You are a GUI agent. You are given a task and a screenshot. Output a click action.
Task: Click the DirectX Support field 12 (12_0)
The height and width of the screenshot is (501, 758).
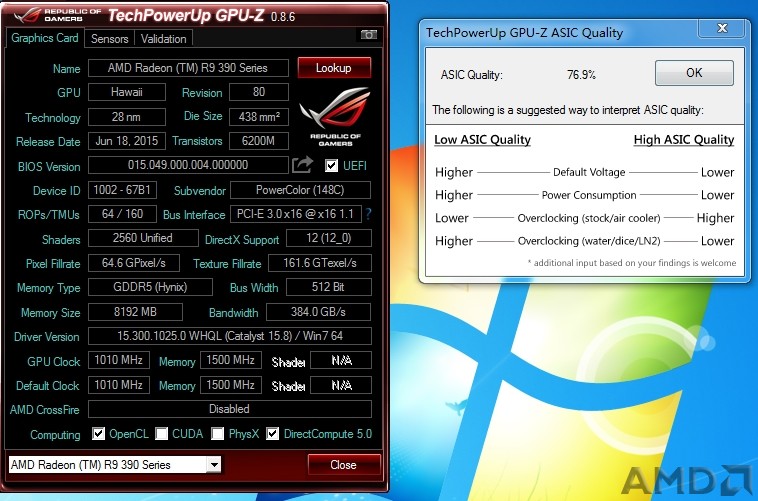click(329, 238)
